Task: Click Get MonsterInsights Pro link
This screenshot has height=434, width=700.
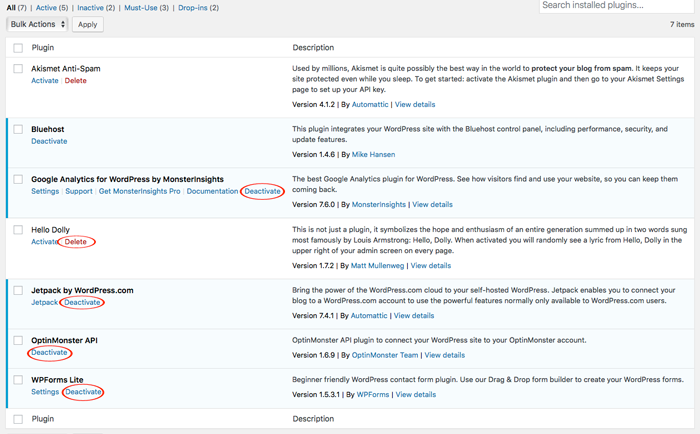Action: 139,191
